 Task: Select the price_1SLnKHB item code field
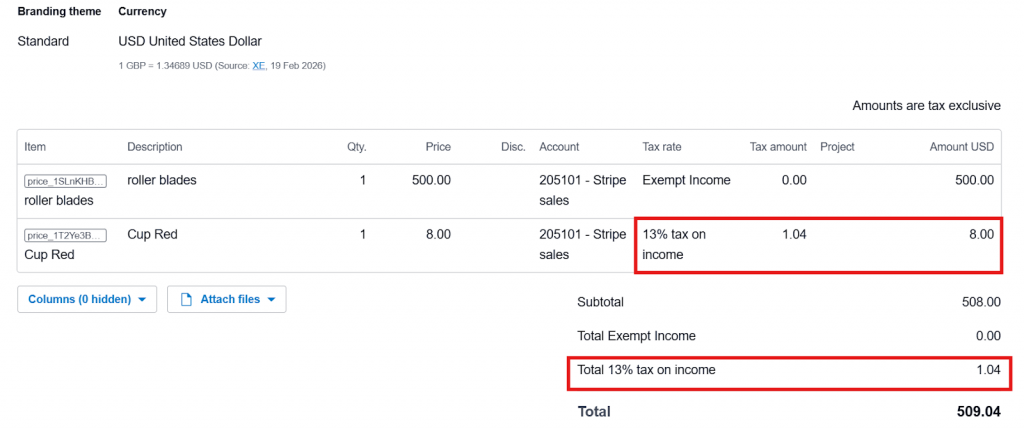coord(65,181)
